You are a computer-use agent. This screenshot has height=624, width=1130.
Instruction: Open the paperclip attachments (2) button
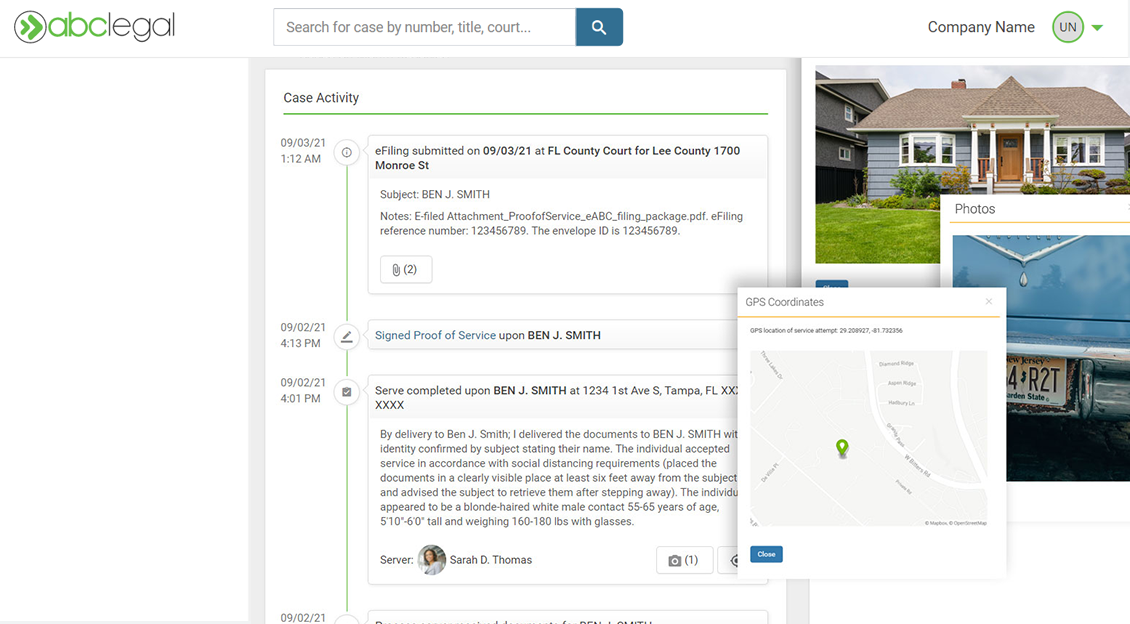pos(406,270)
